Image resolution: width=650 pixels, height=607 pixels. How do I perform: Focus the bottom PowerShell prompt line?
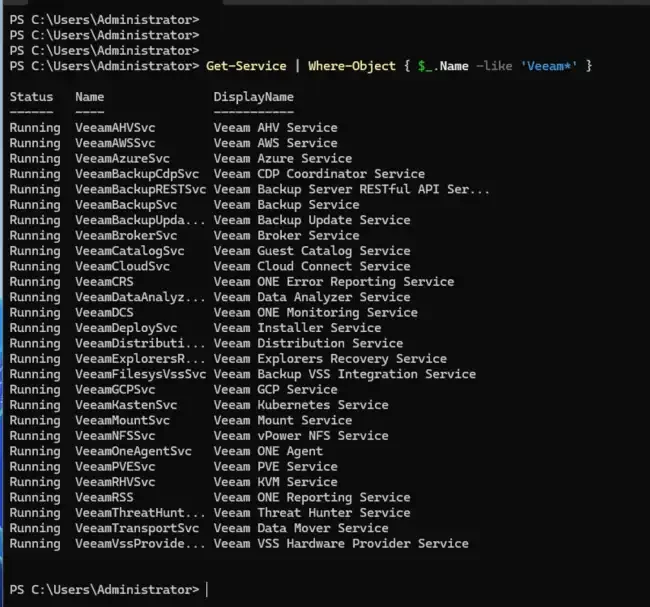(x=109, y=590)
